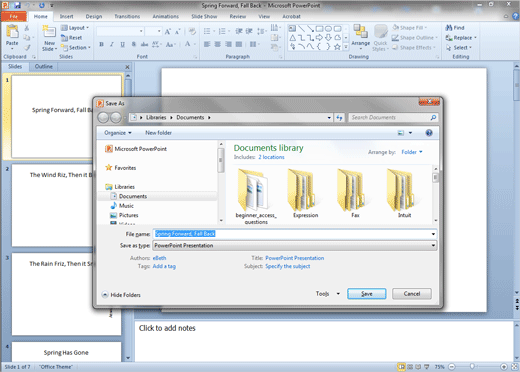Image resolution: width=520 pixels, height=372 pixels.
Task: Click the Add a tag link
Action: [164, 266]
